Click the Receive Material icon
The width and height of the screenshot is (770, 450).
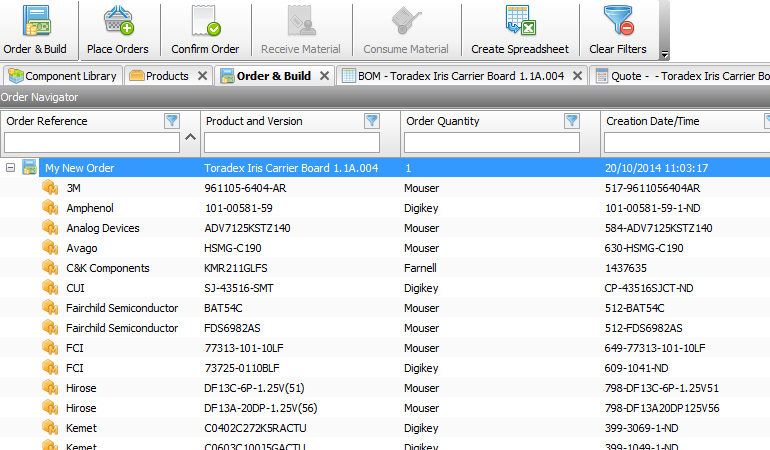301,20
